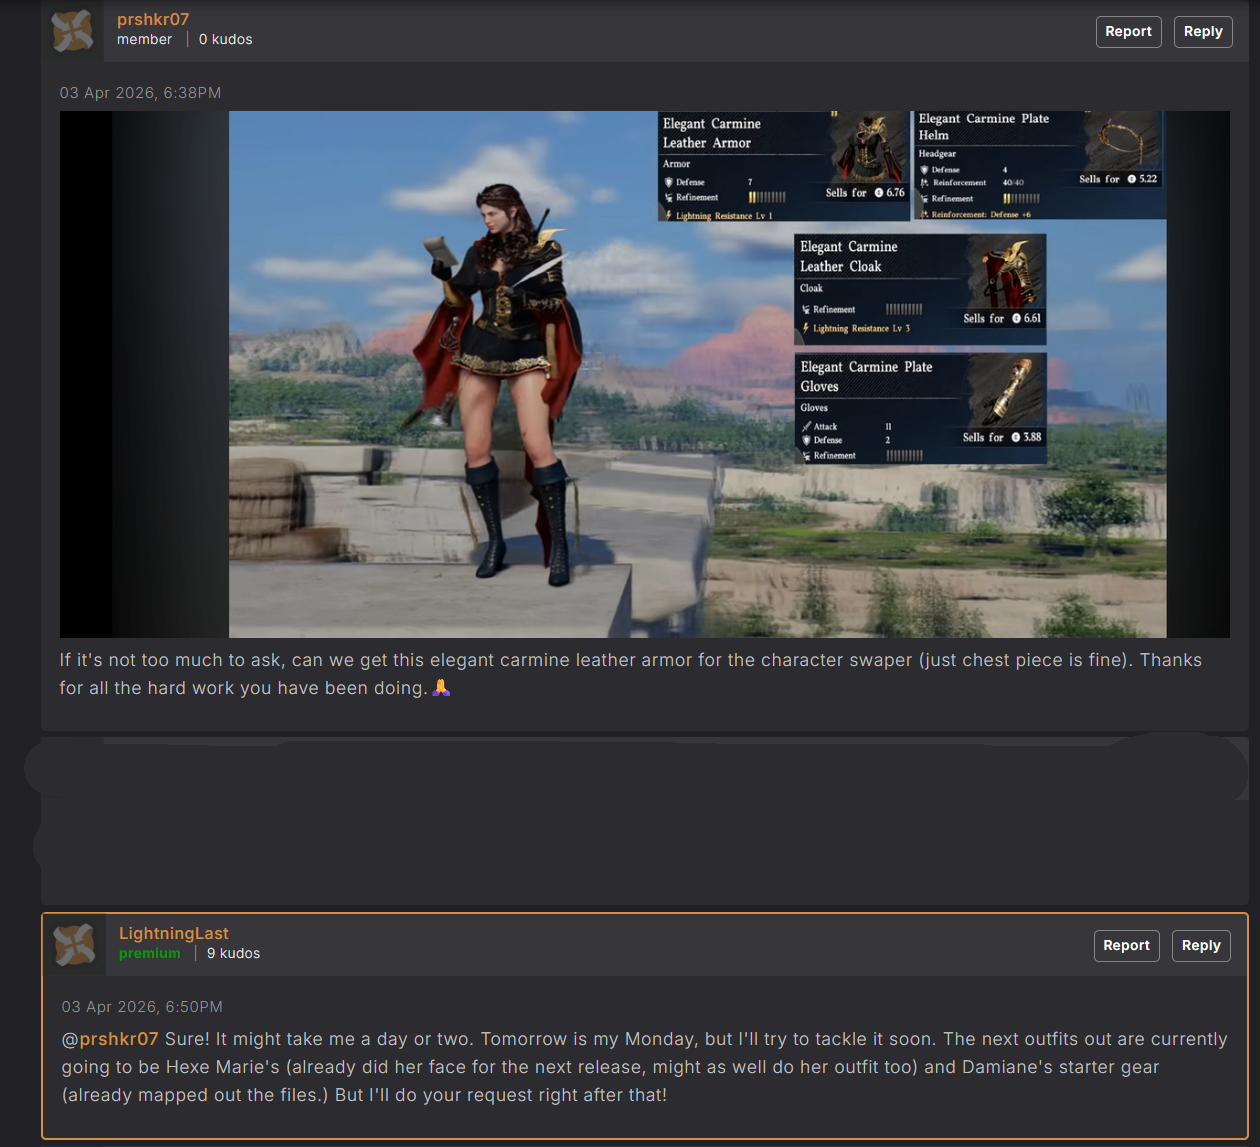Report prshkr07's comment

1128,31
